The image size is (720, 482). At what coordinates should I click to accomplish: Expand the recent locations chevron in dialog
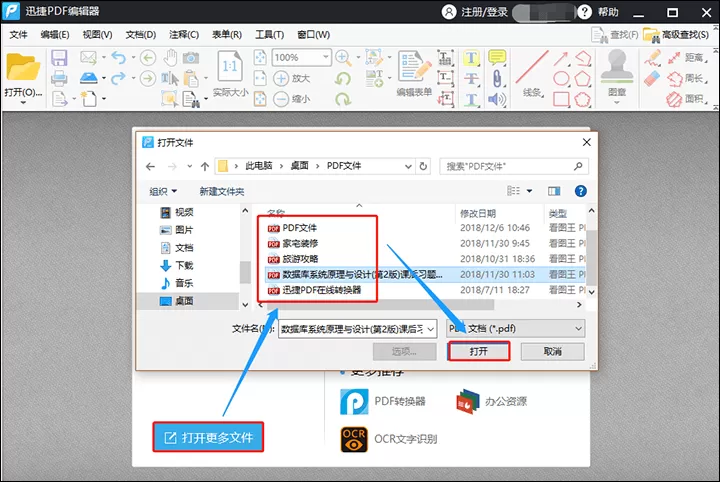[189, 166]
